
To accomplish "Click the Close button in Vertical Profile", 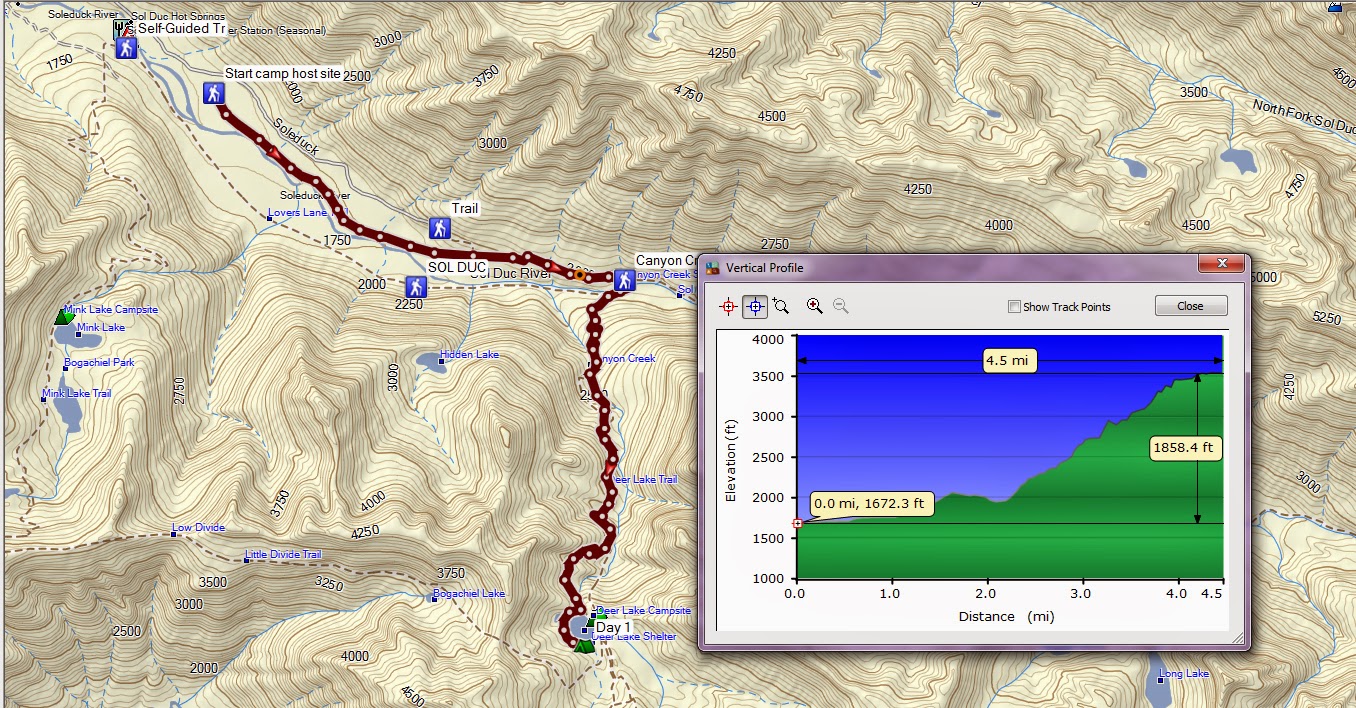I will [1190, 306].
